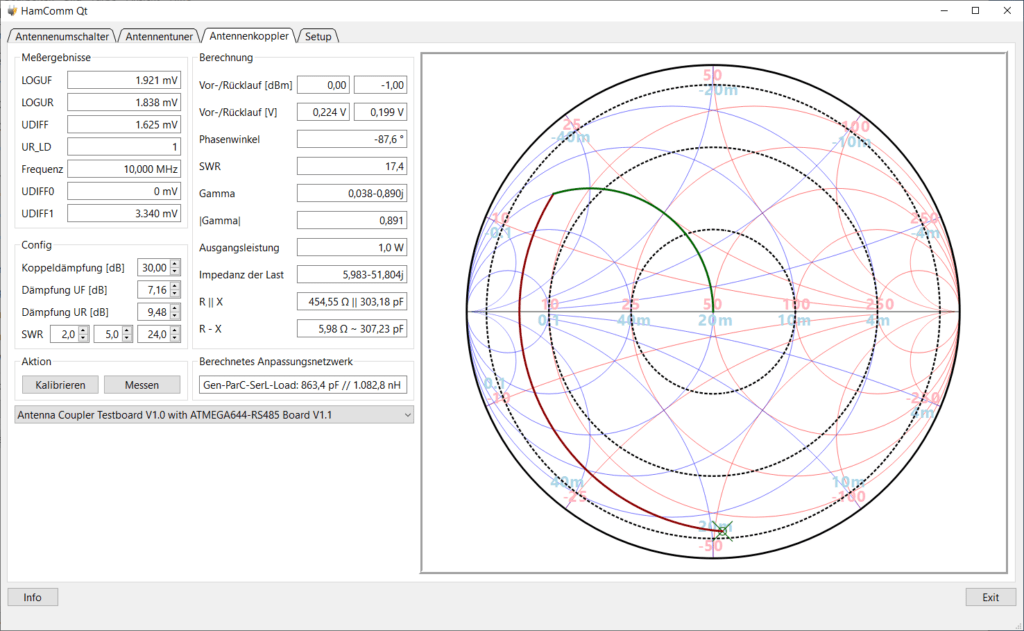Increase Koppeldämpfung value with up arrow

175,264
